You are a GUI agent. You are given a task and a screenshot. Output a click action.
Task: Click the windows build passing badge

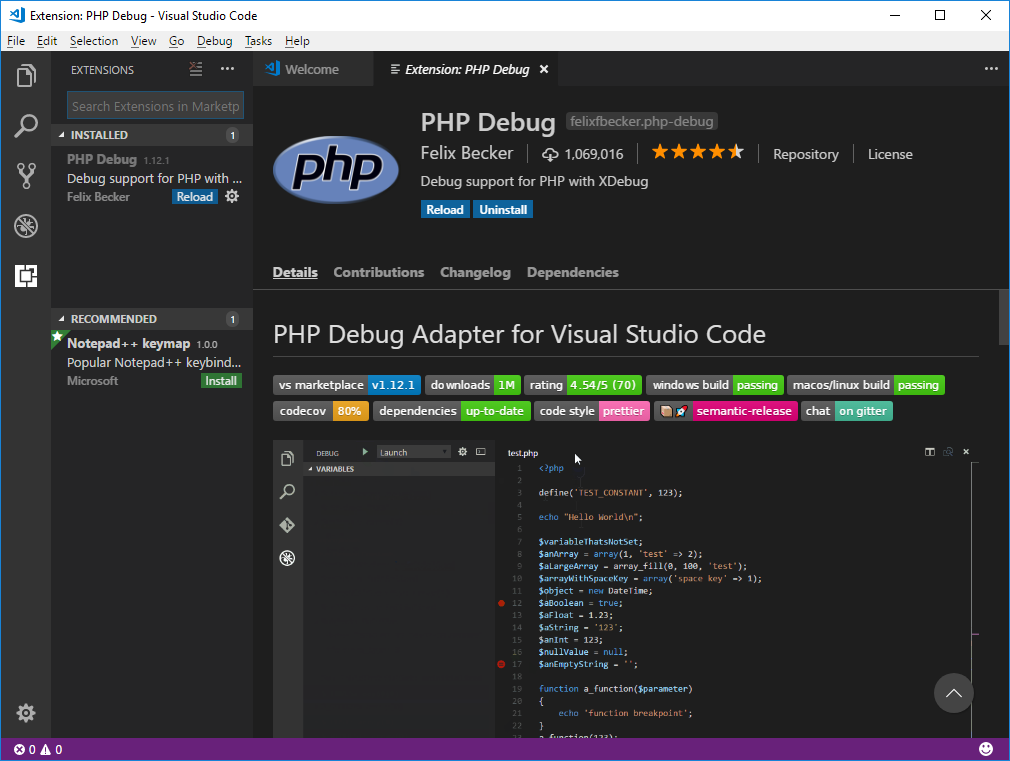715,385
